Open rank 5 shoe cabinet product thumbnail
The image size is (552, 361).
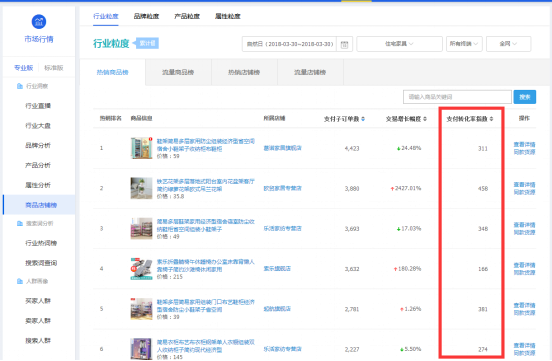coord(141,309)
